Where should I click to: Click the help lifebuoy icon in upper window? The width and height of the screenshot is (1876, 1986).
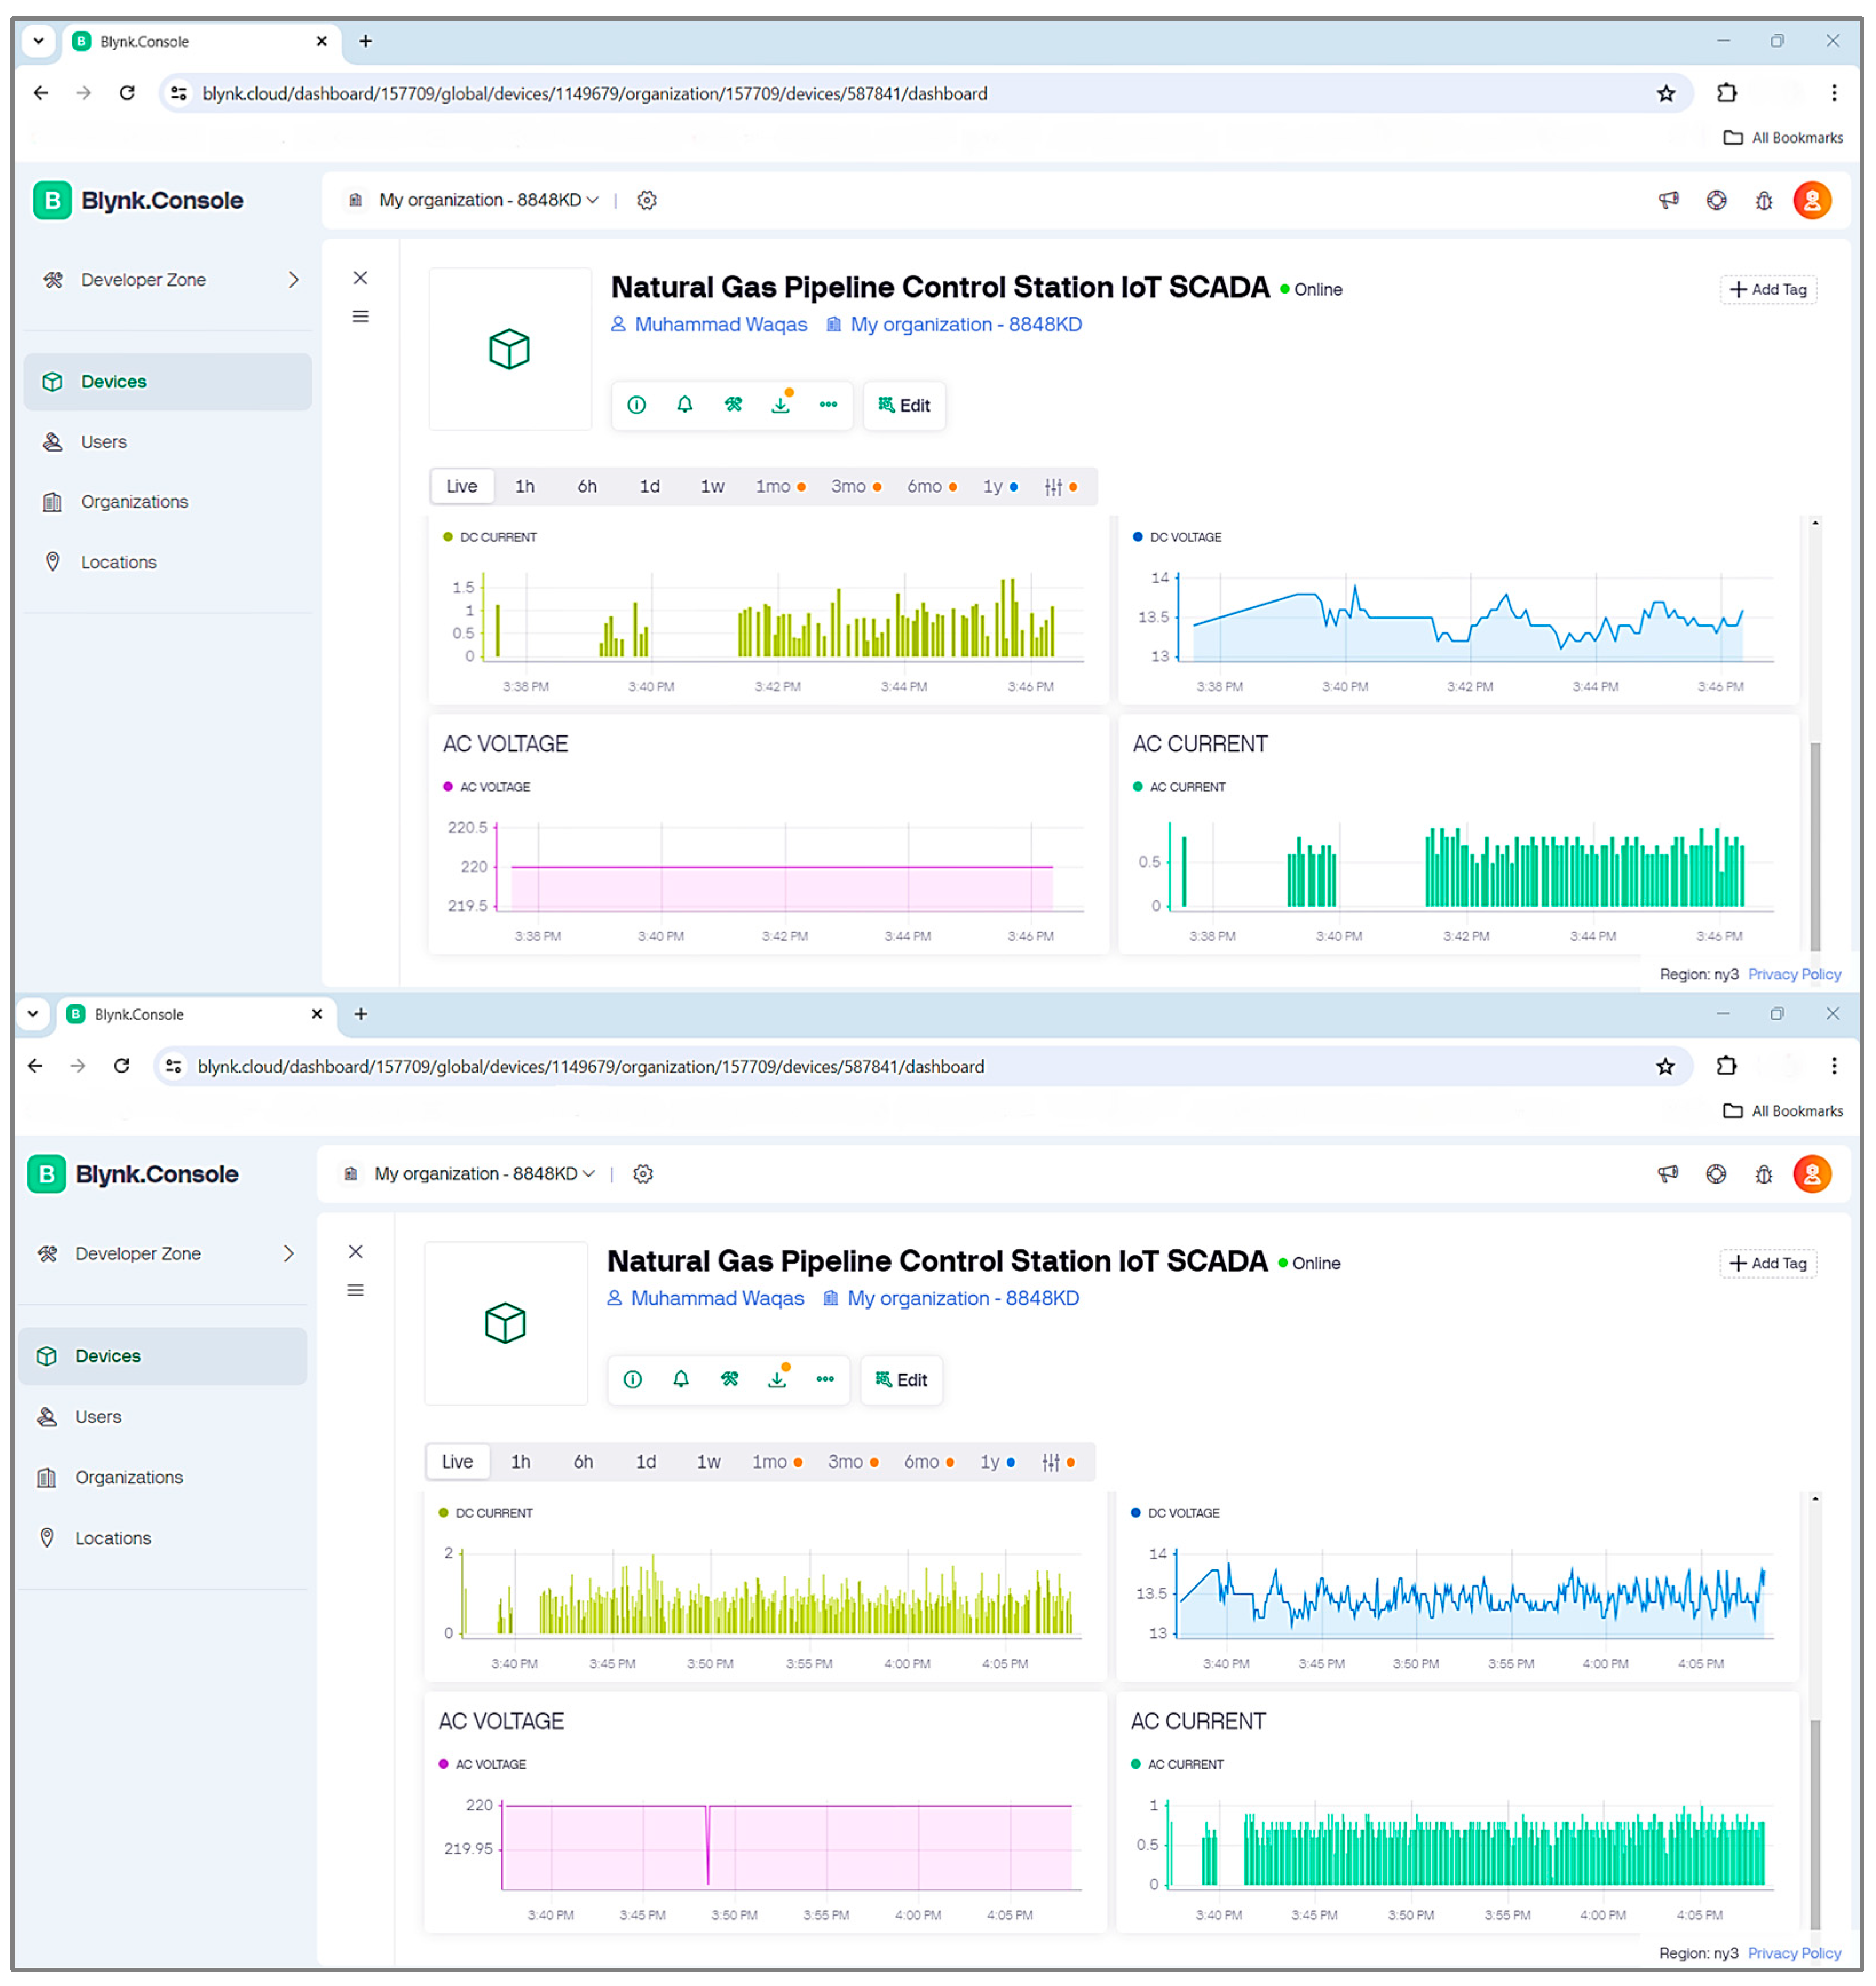pos(1716,200)
